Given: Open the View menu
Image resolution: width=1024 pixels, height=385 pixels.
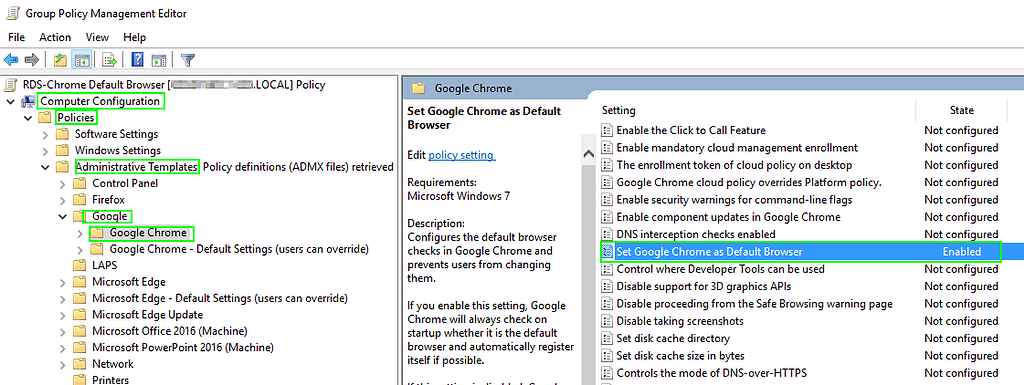Looking at the screenshot, I should (x=97, y=37).
